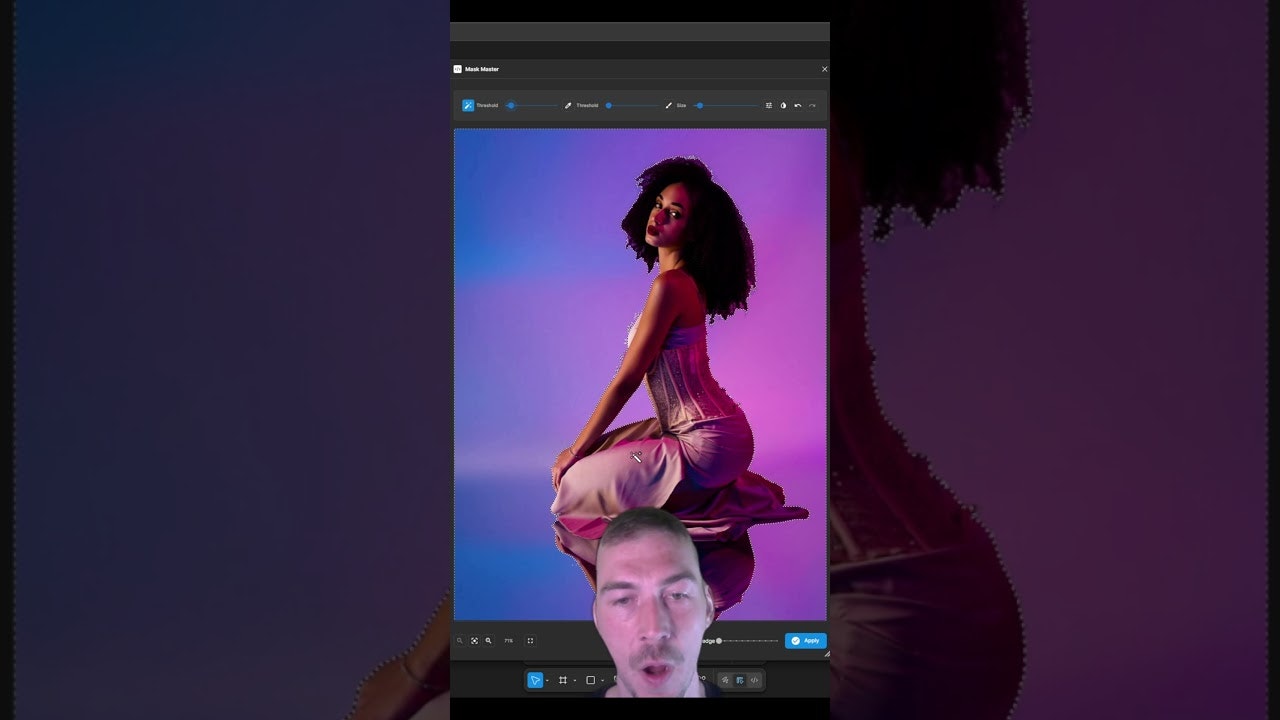The image size is (1280, 720).
Task: Select the eyedropper tool
Action: (x=568, y=105)
